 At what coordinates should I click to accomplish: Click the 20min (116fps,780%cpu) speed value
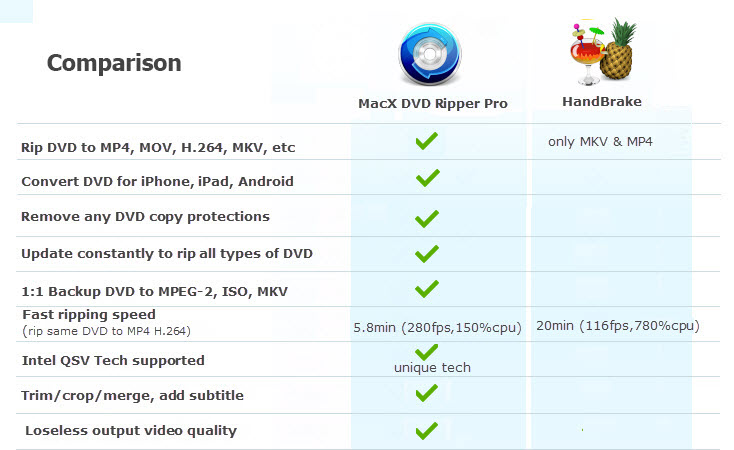tap(618, 325)
